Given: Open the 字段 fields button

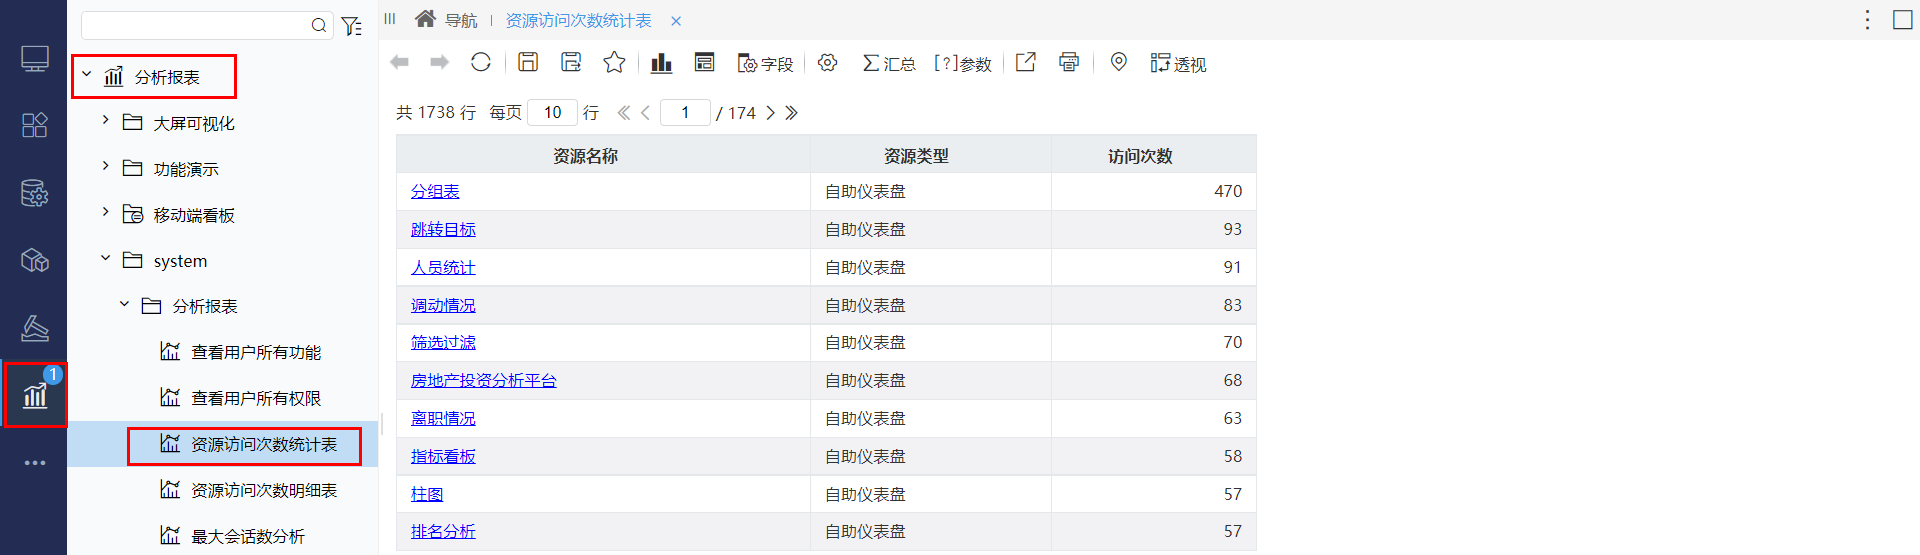Looking at the screenshot, I should (765, 63).
